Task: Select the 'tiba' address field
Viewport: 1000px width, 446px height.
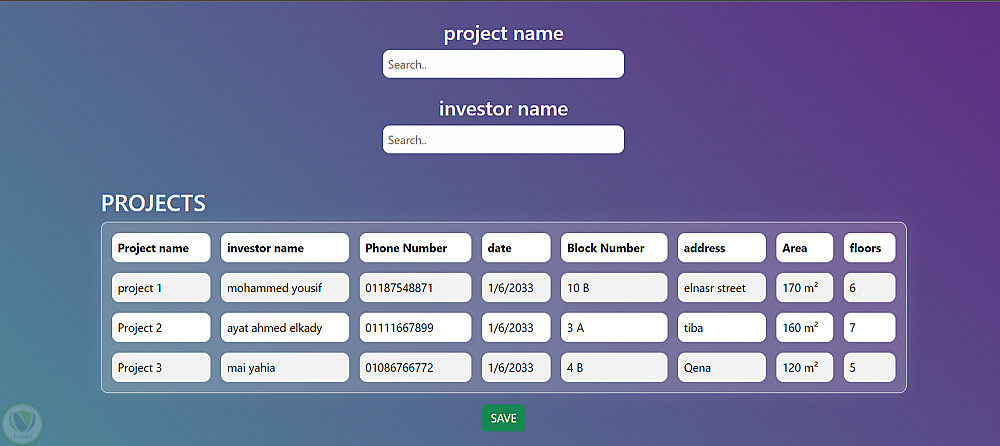Action: point(722,328)
